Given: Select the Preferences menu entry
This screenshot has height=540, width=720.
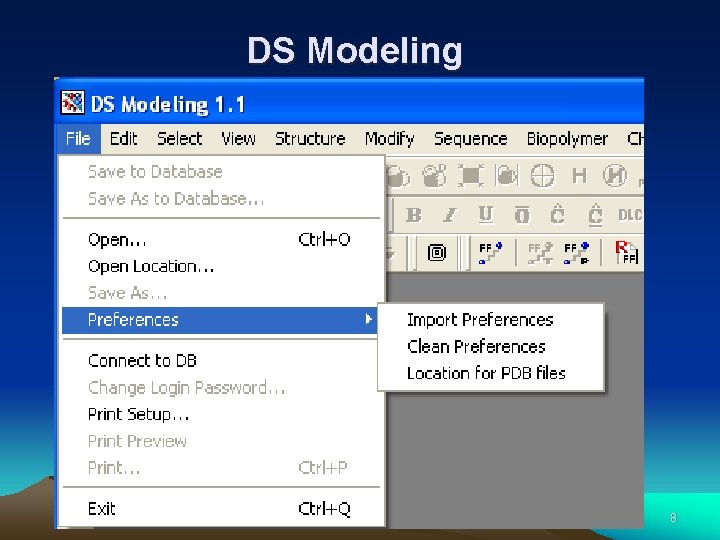Looking at the screenshot, I should point(221,320).
